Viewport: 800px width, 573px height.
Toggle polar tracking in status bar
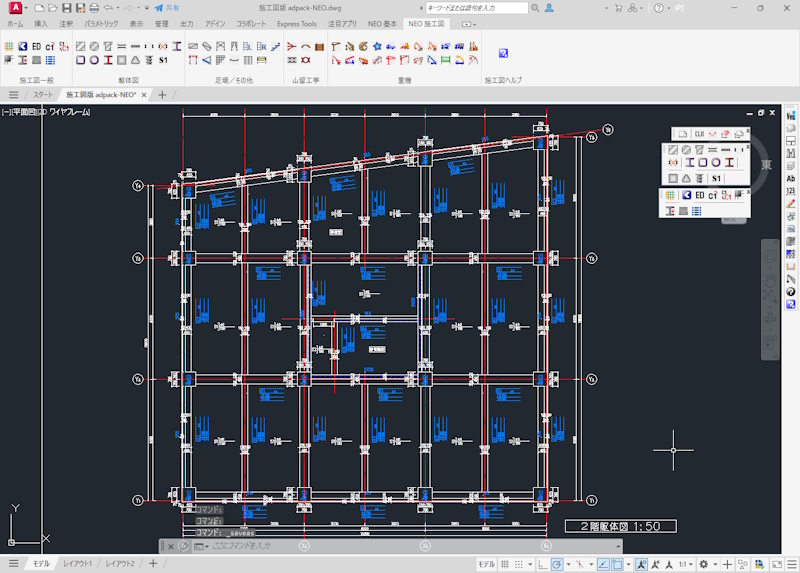click(x=557, y=564)
